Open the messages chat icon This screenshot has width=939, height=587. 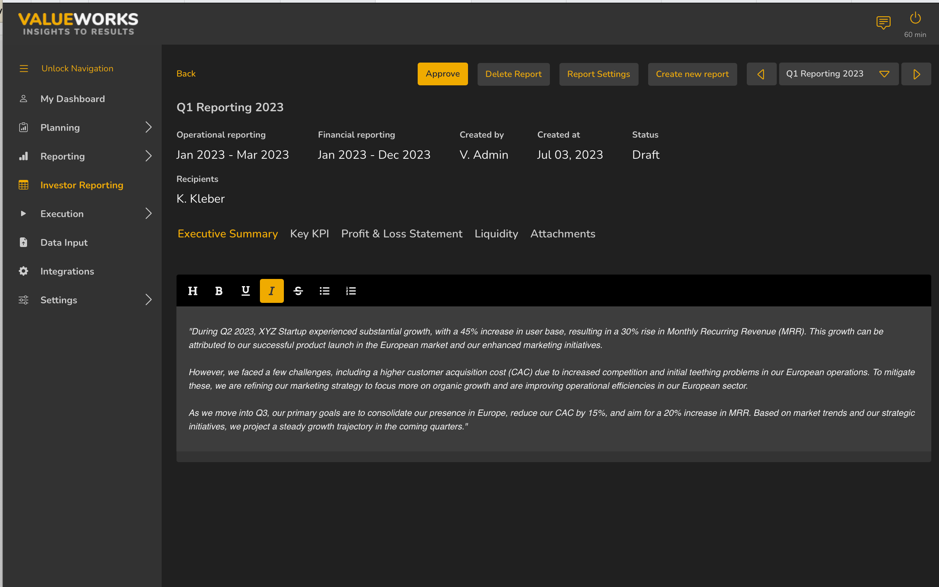pyautogui.click(x=883, y=22)
